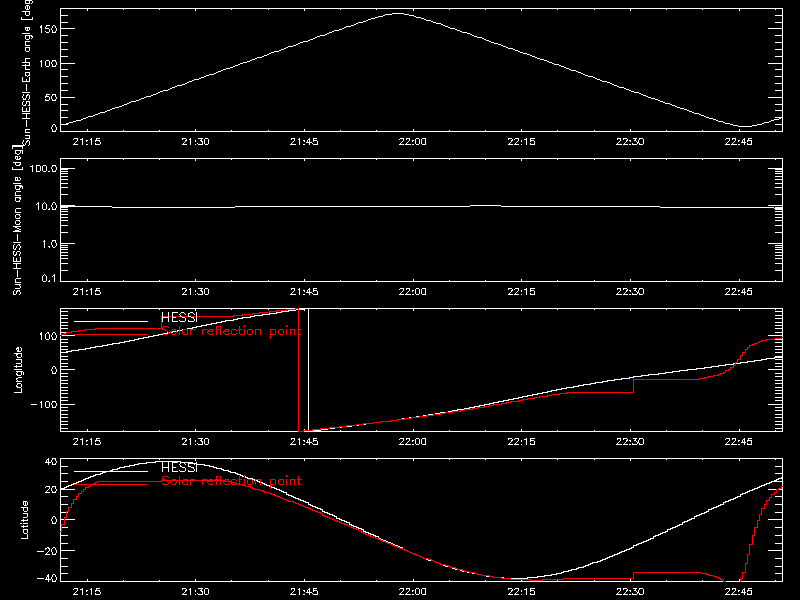Click white HESSI legend line in Longitude plot
The width and height of the screenshot is (800, 600).
click(111, 321)
